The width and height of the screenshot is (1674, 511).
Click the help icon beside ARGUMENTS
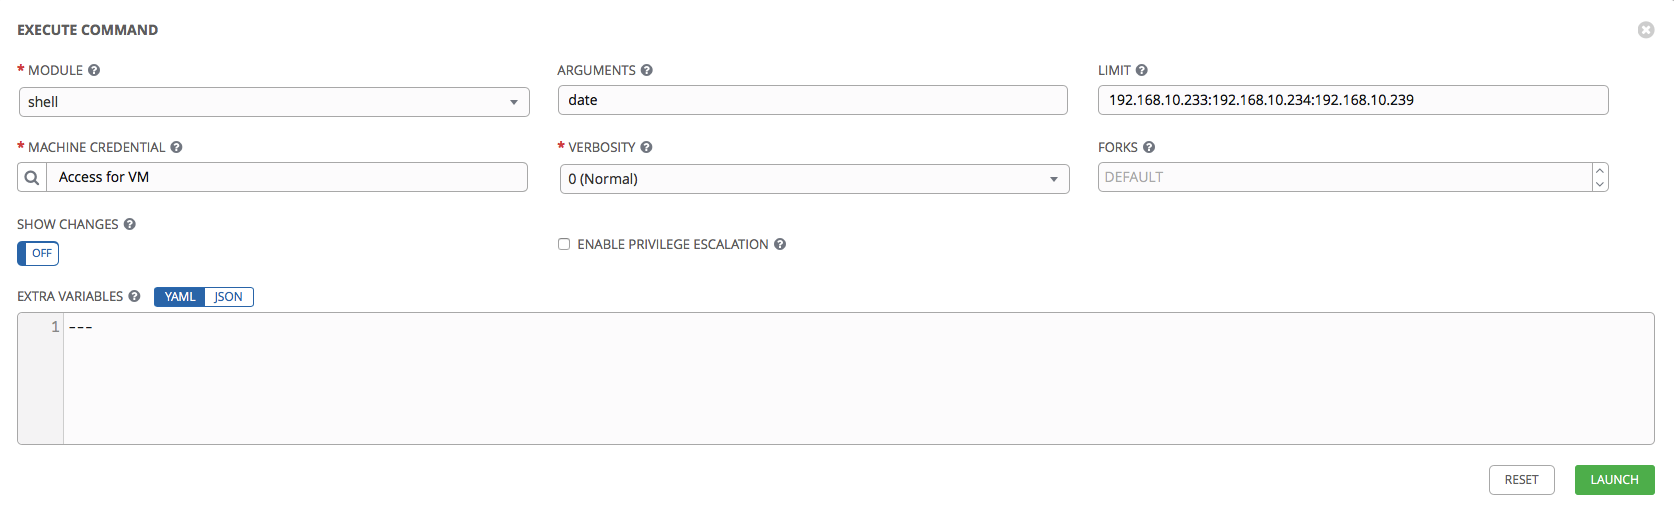647,70
